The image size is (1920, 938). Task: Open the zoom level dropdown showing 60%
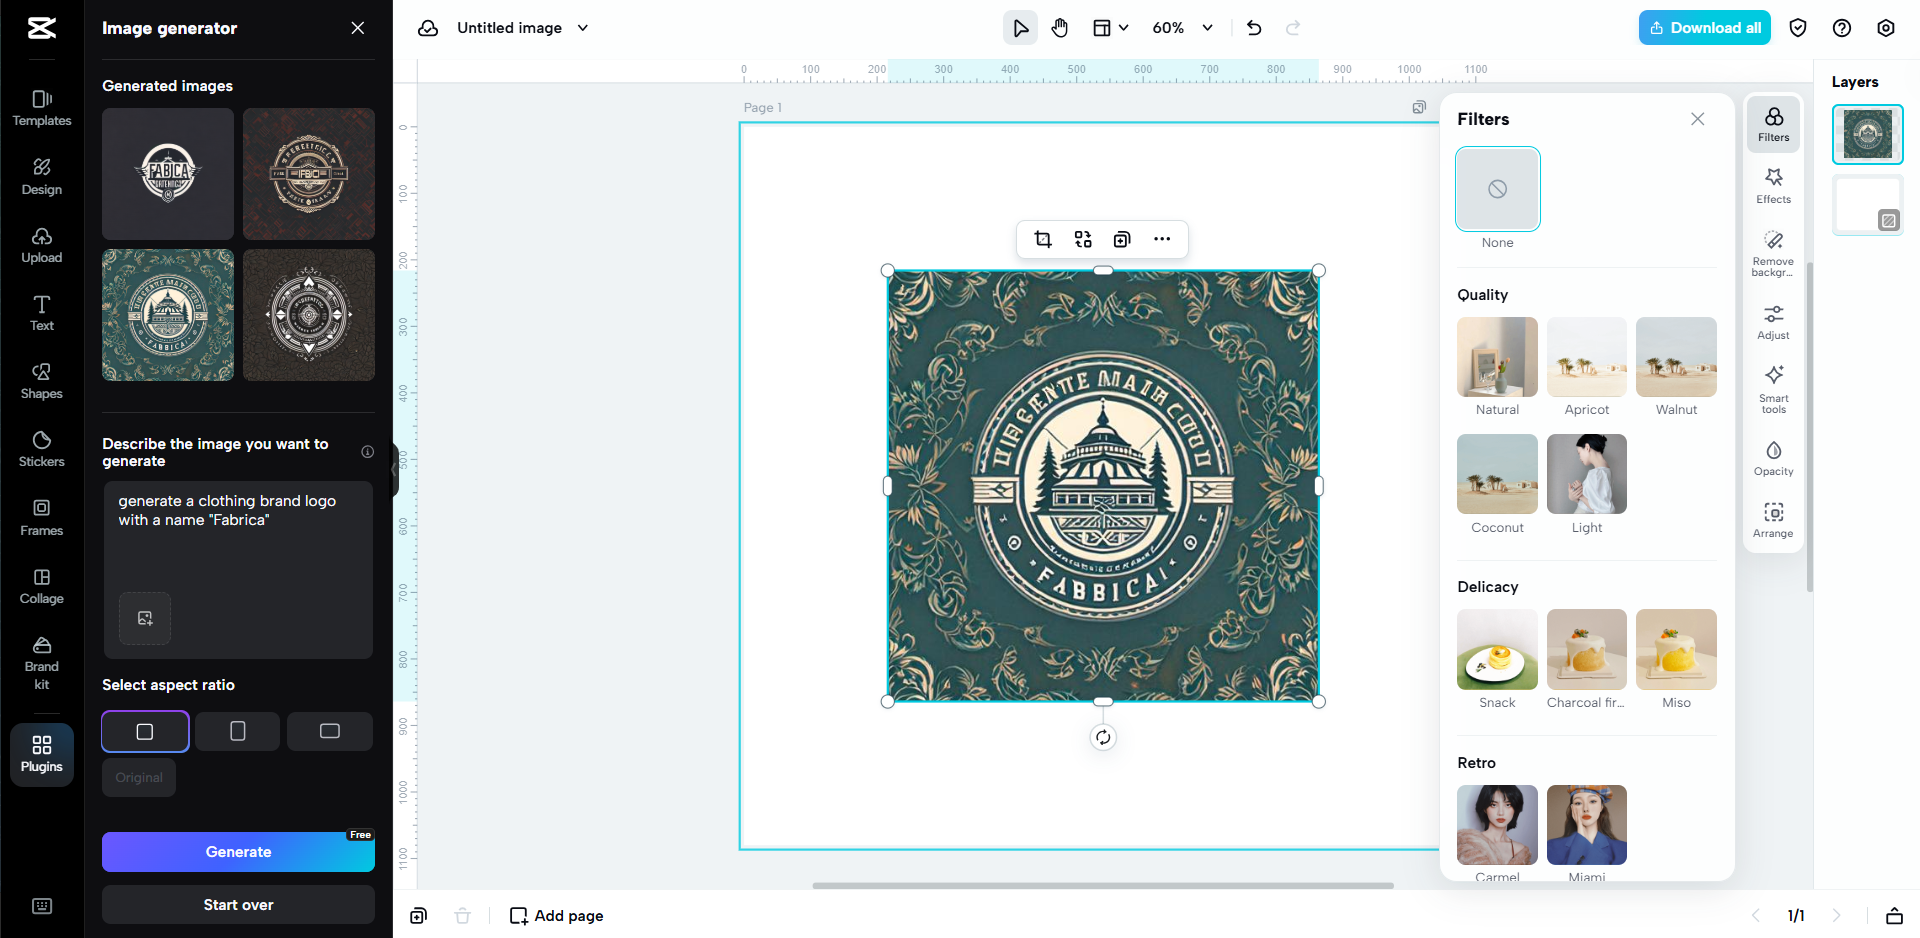click(1181, 27)
